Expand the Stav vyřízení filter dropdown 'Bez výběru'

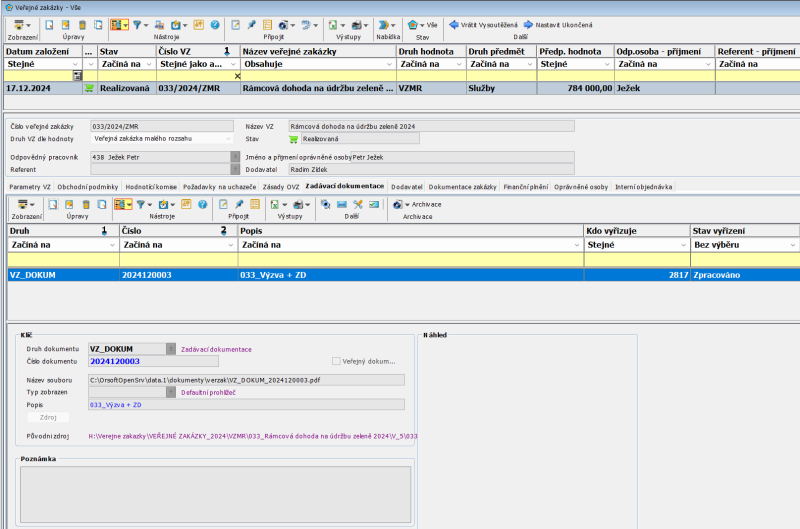click(x=792, y=244)
